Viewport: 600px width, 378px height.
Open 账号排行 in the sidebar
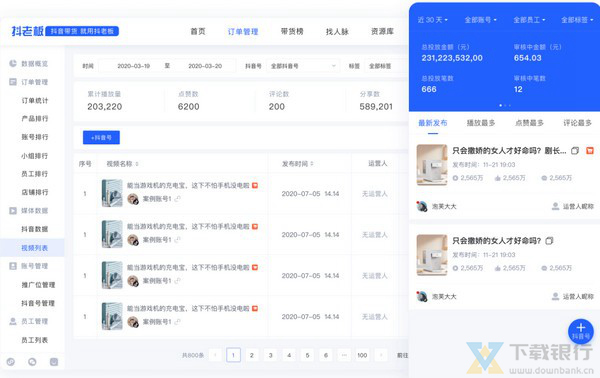pos(35,137)
